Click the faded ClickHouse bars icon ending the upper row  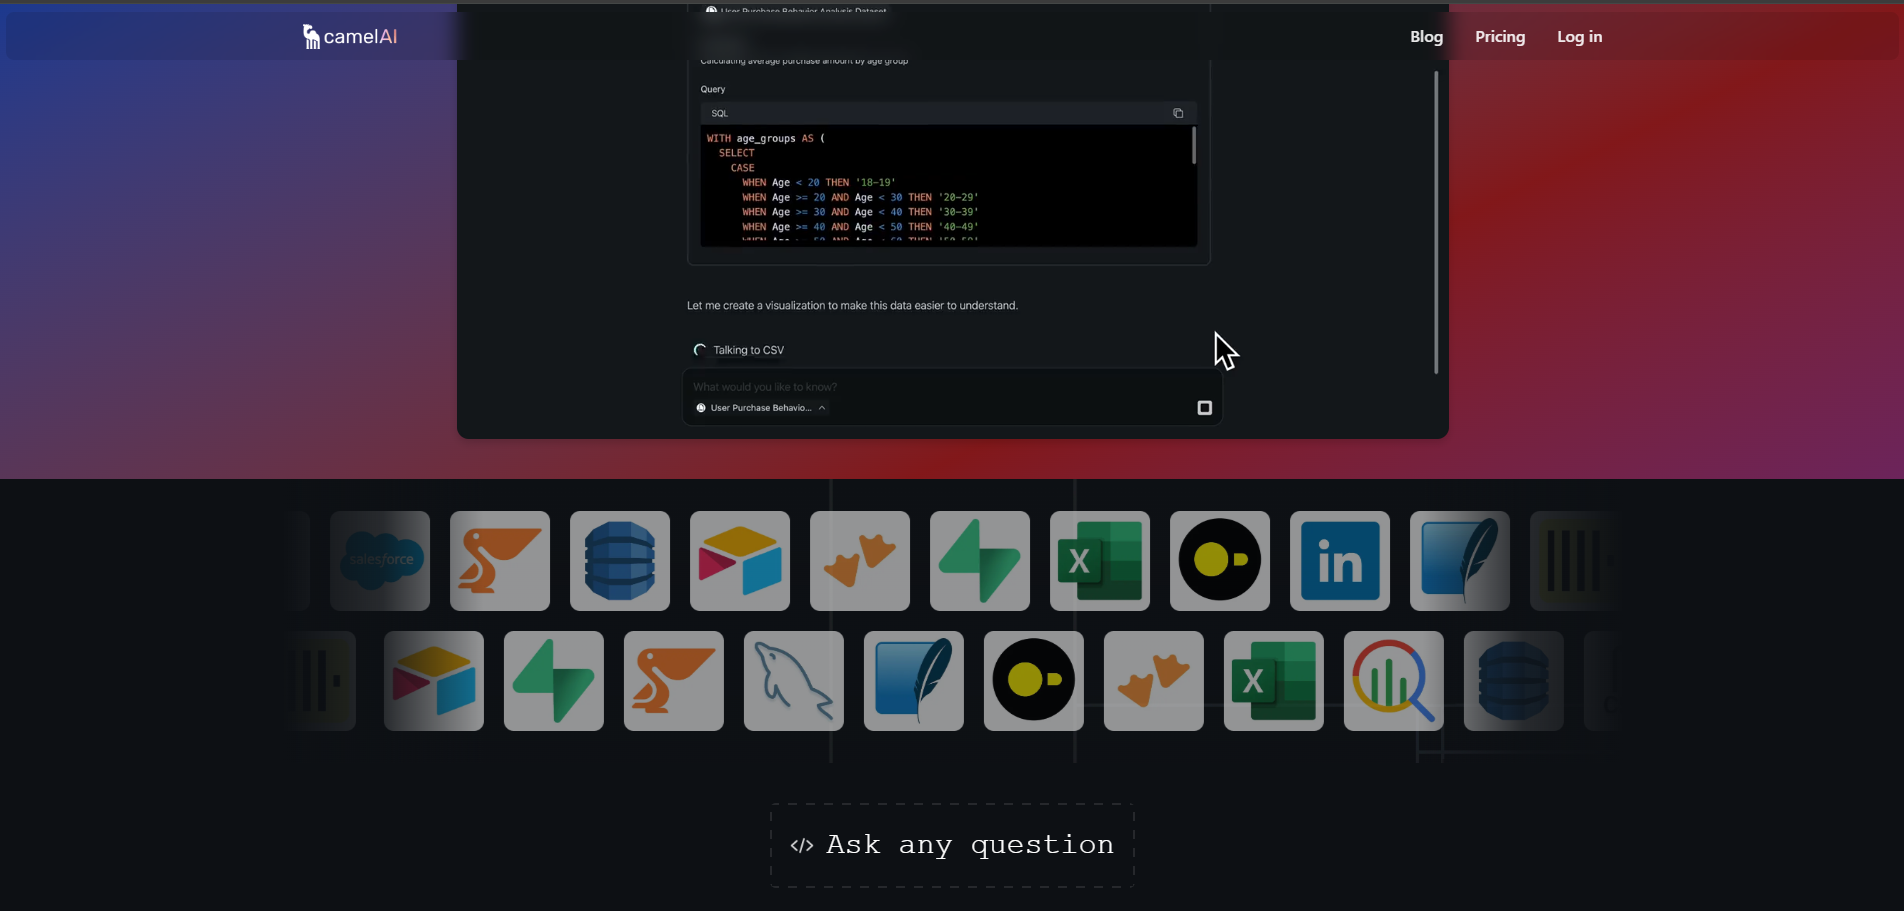pos(1575,561)
